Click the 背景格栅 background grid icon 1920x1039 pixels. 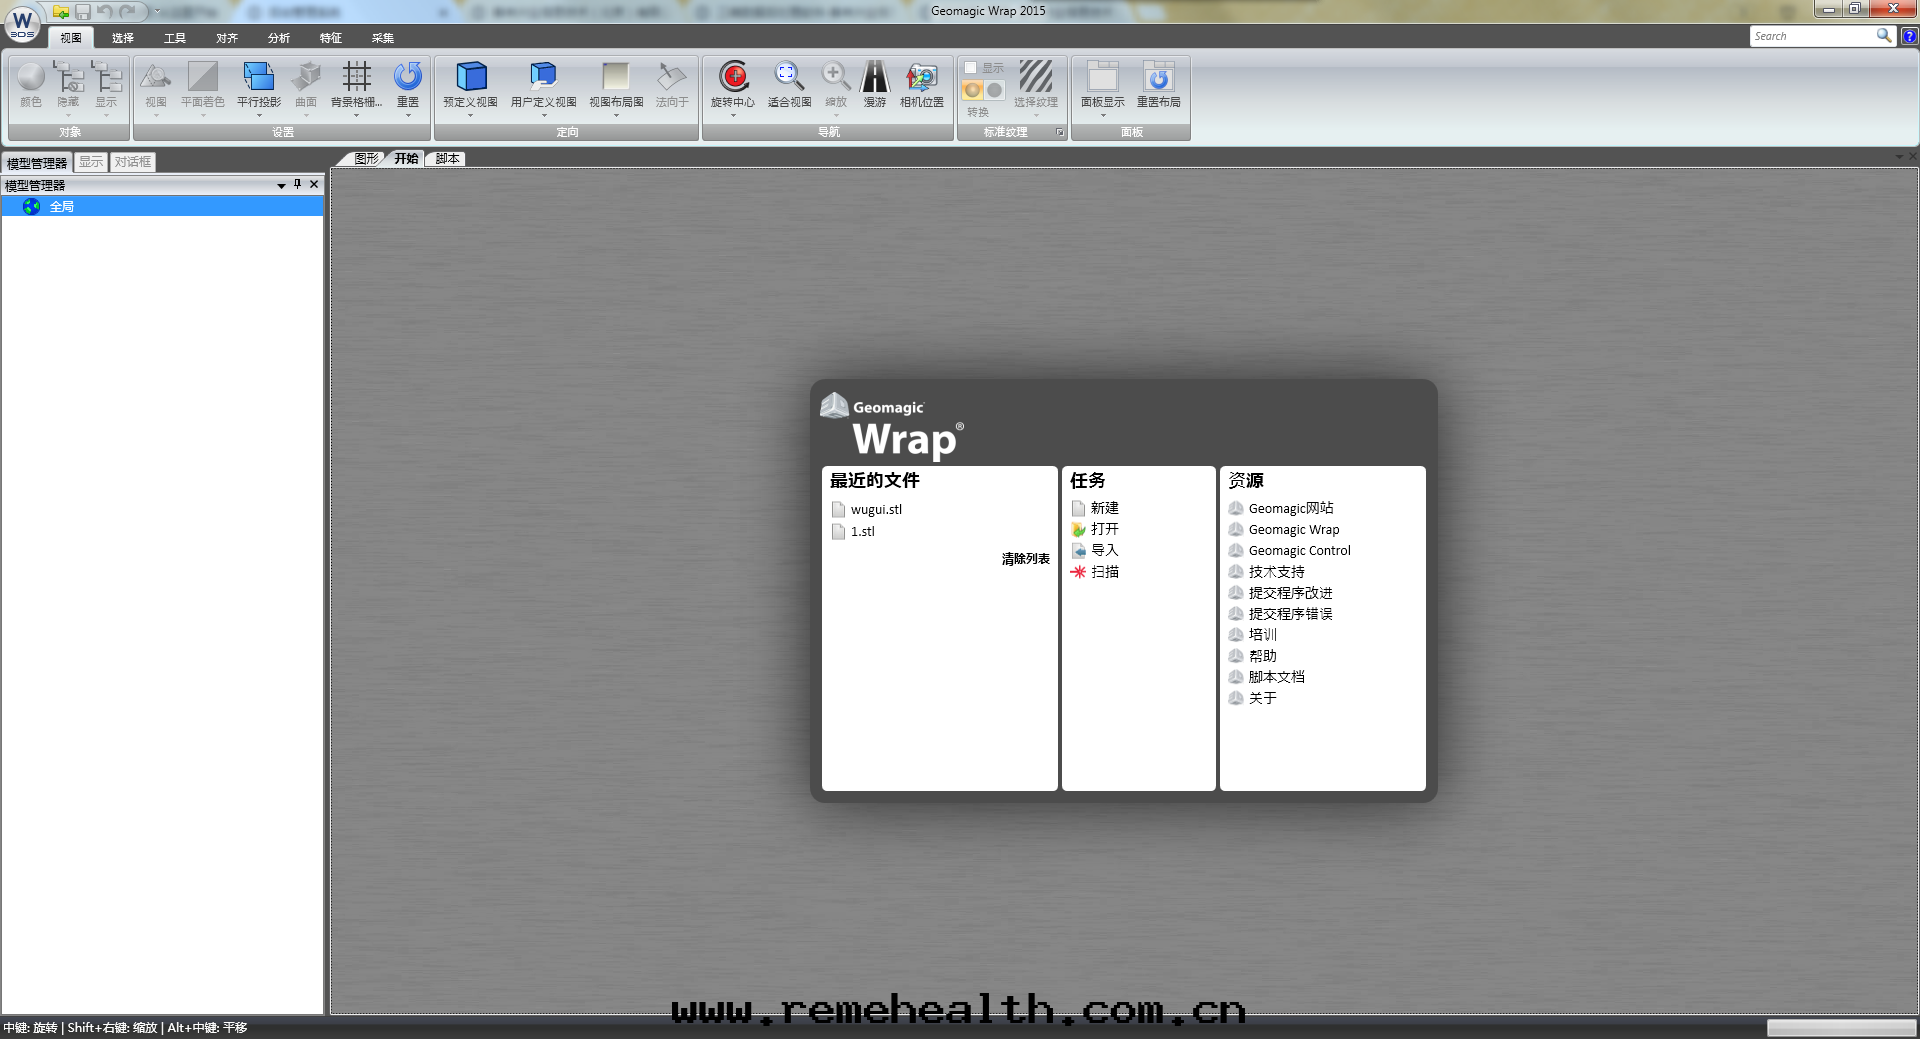pos(356,78)
